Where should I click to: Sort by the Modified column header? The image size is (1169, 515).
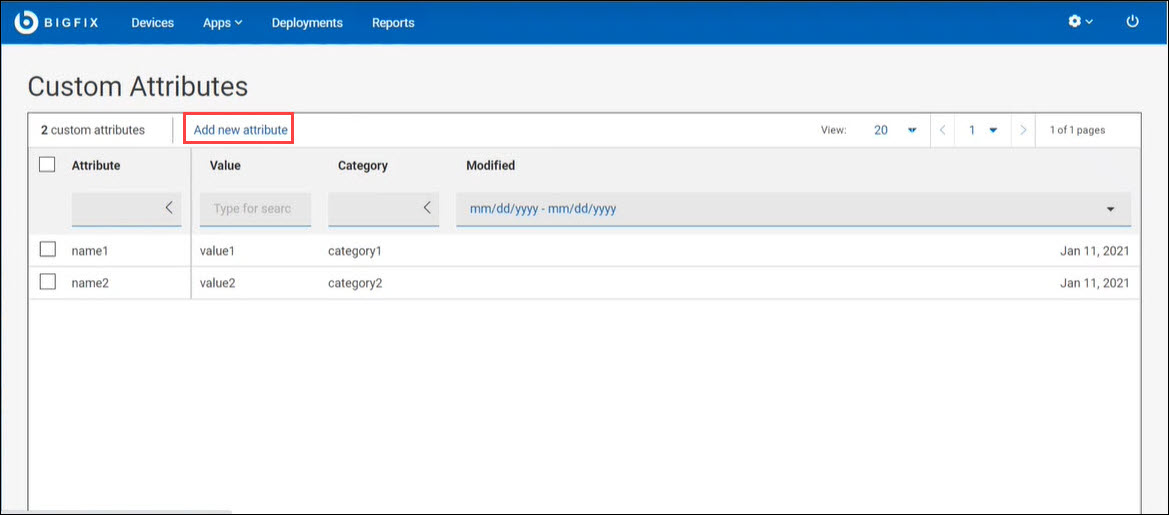(x=490, y=165)
